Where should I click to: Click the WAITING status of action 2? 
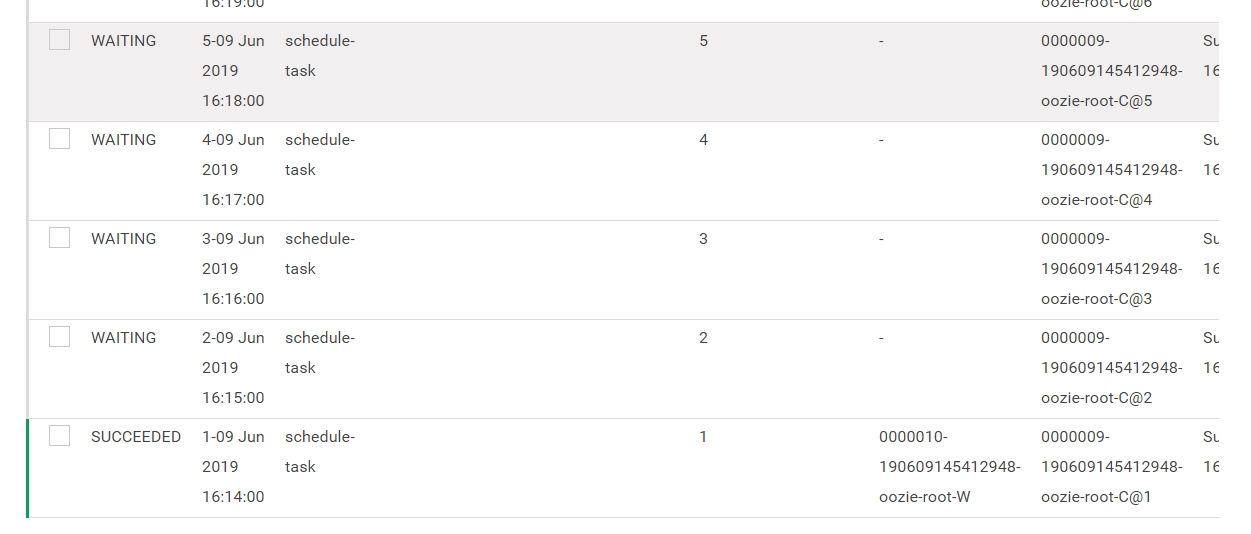(x=124, y=338)
